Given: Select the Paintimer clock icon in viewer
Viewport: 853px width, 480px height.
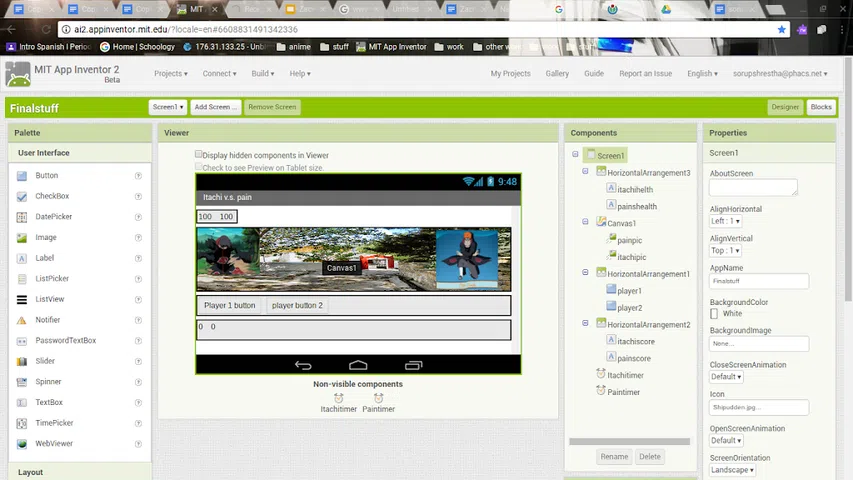Looking at the screenshot, I should pos(379,398).
